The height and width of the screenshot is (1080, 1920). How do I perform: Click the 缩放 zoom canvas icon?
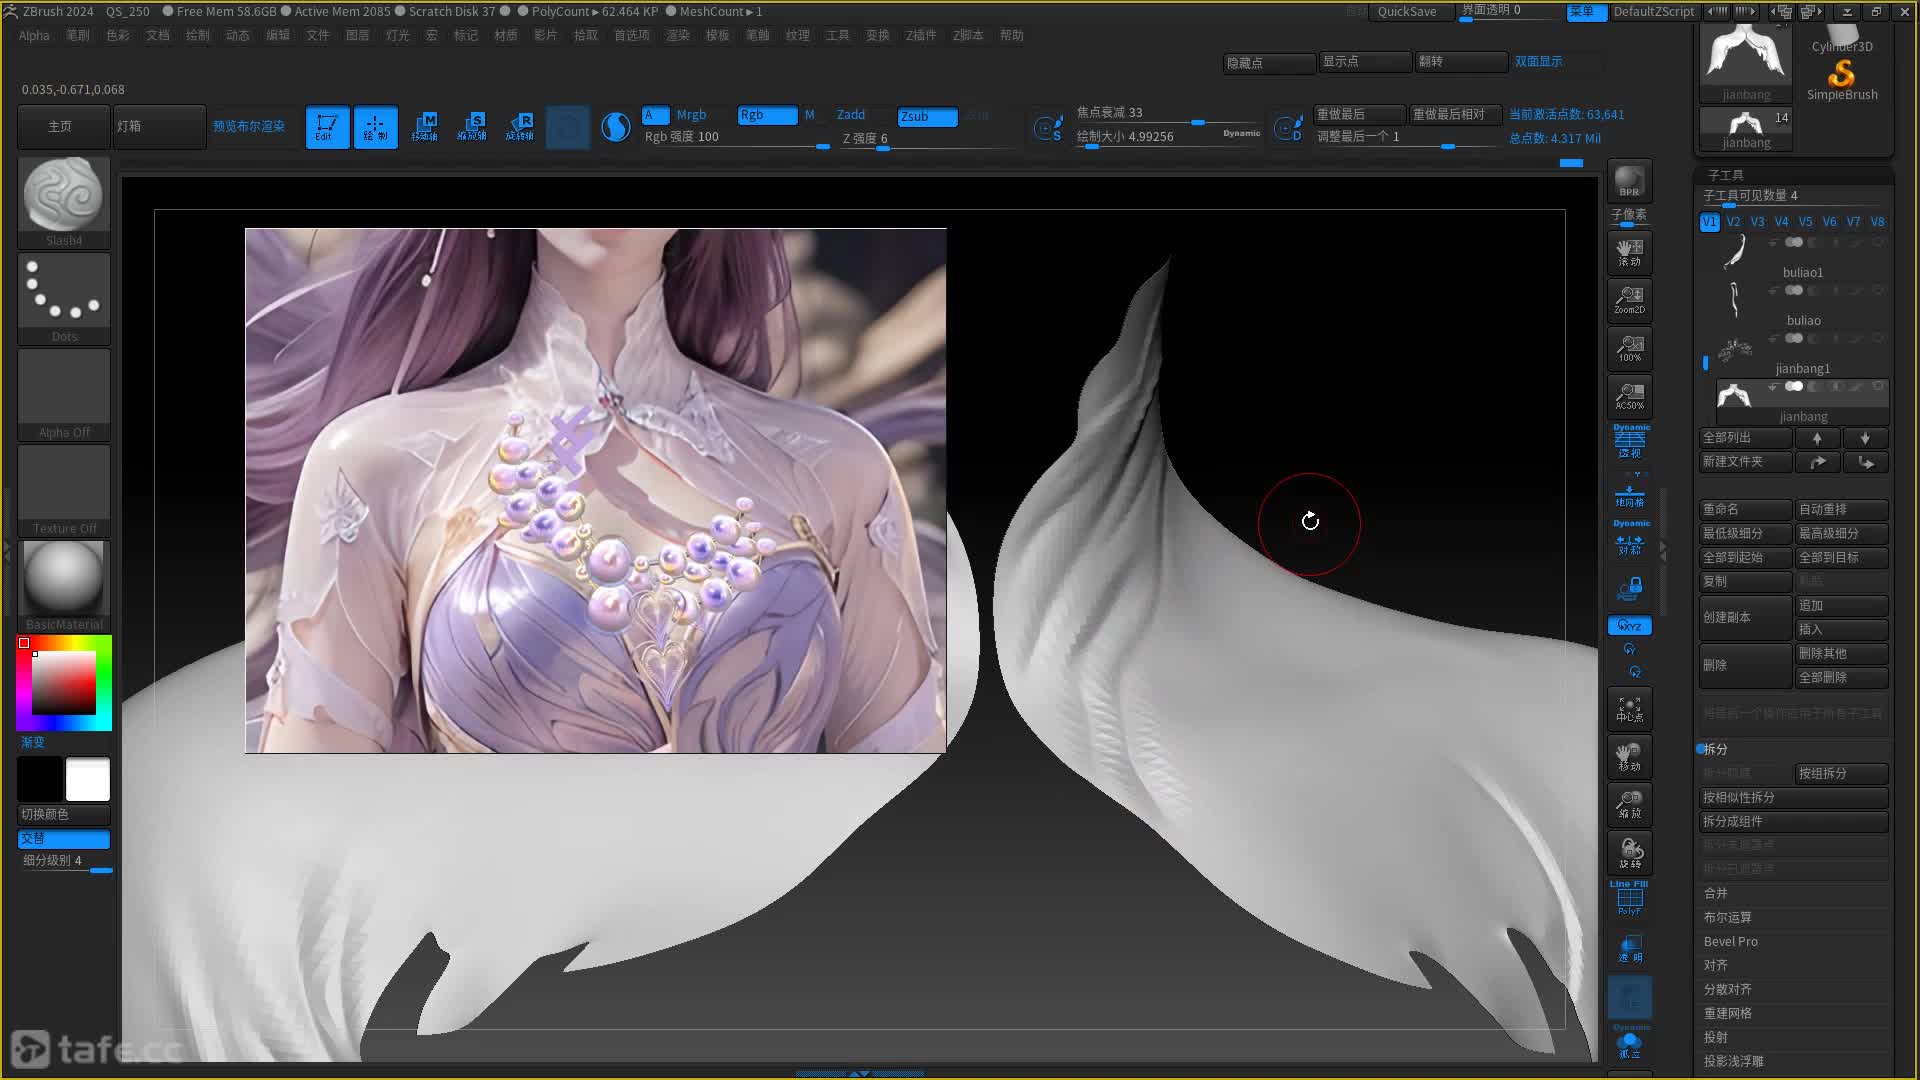(1629, 805)
